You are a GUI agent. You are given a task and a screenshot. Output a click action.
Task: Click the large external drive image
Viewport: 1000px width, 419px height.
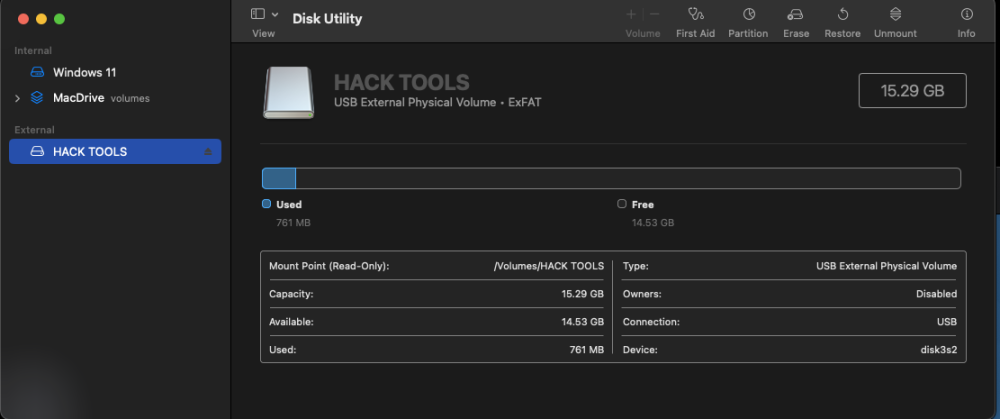[288, 92]
